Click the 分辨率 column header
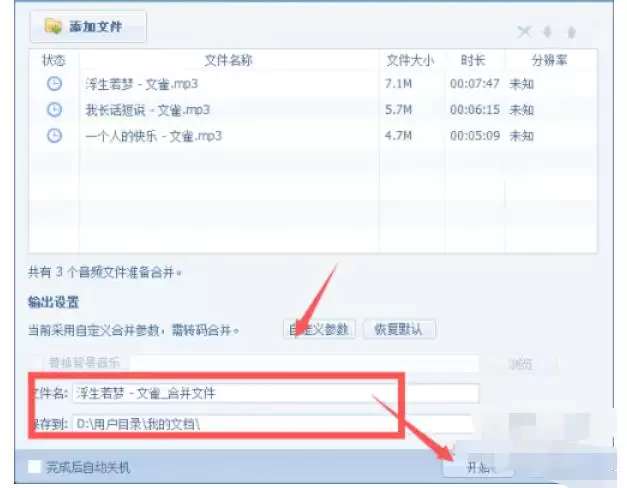The height and width of the screenshot is (488, 627). [549, 60]
